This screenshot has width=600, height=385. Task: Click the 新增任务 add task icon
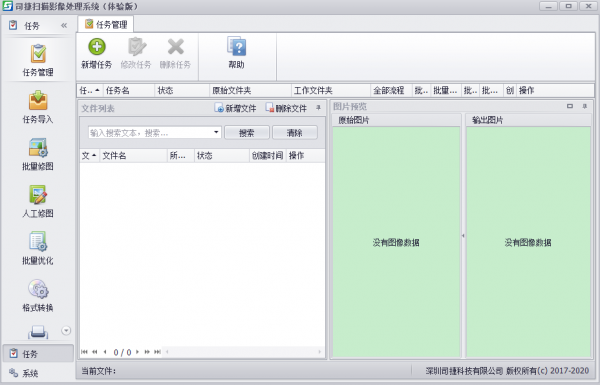click(97, 47)
